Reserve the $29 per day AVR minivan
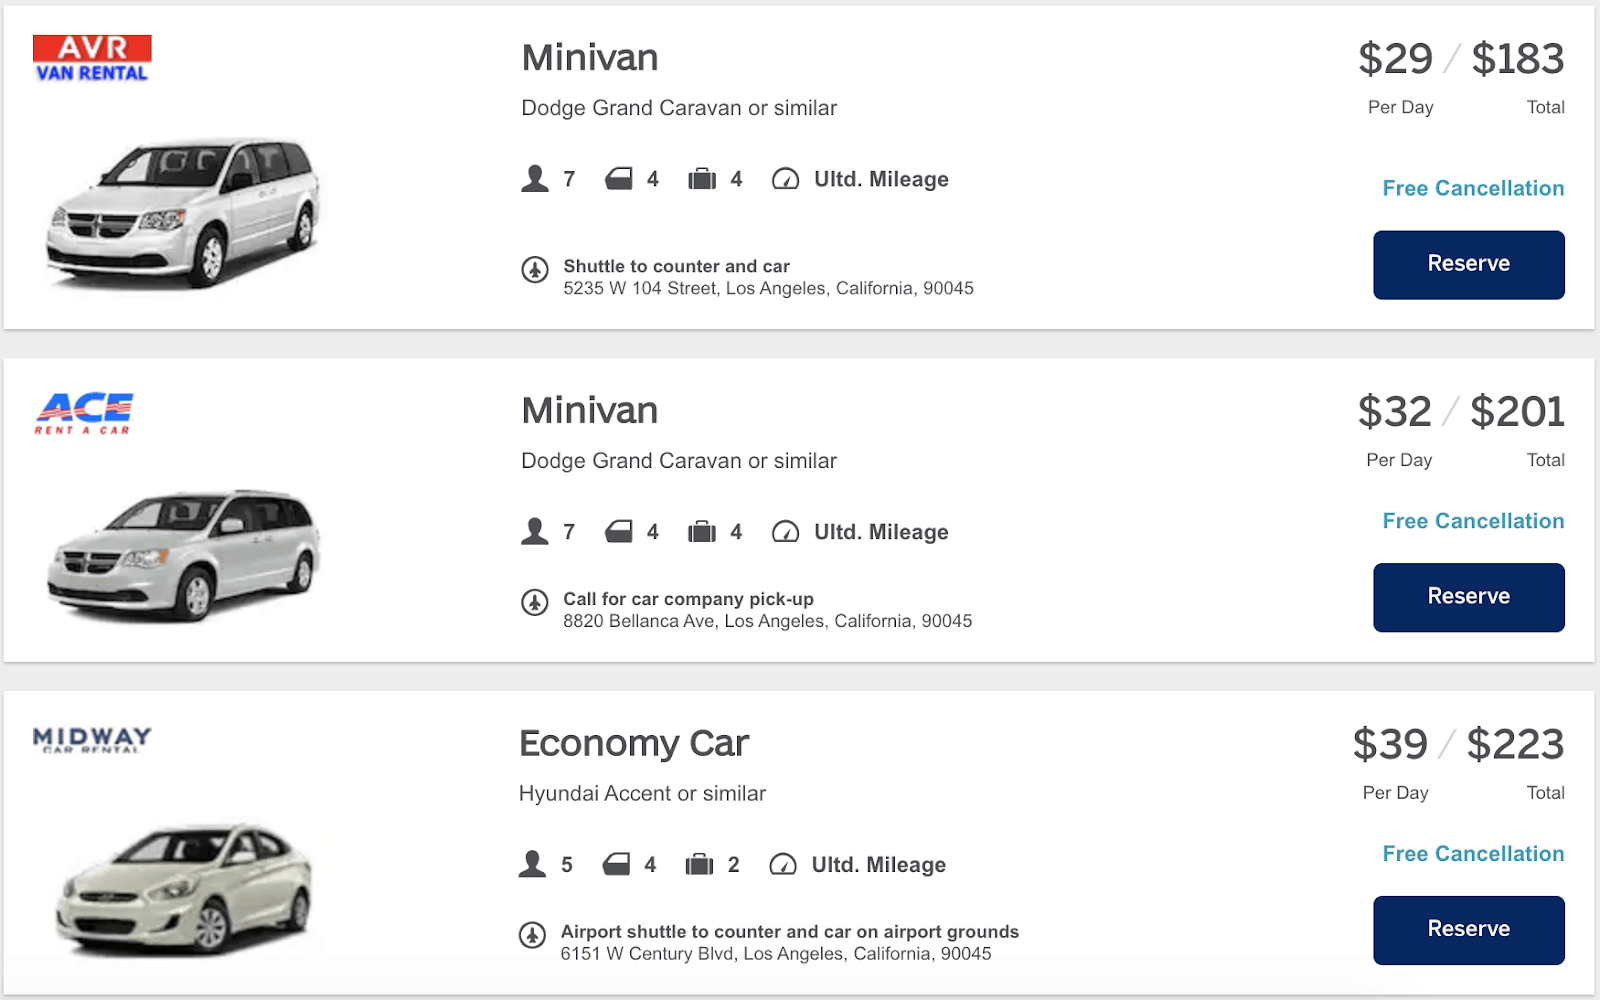Screen dimensions: 1600x1000 coord(1468,265)
